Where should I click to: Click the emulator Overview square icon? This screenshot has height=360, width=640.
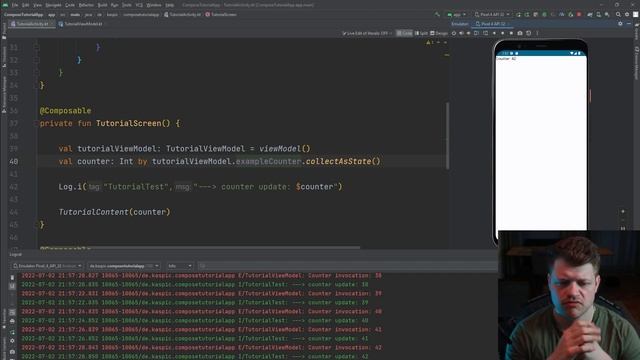511,33
